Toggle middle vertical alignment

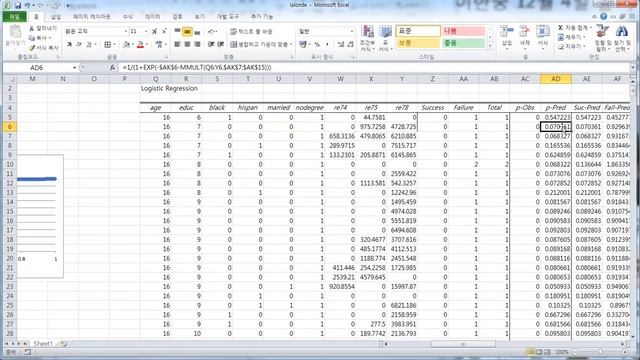(187, 31)
